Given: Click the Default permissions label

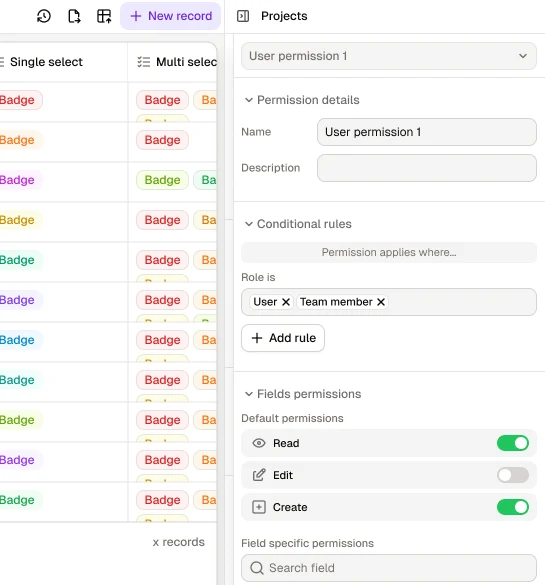Looking at the screenshot, I should point(292,418).
